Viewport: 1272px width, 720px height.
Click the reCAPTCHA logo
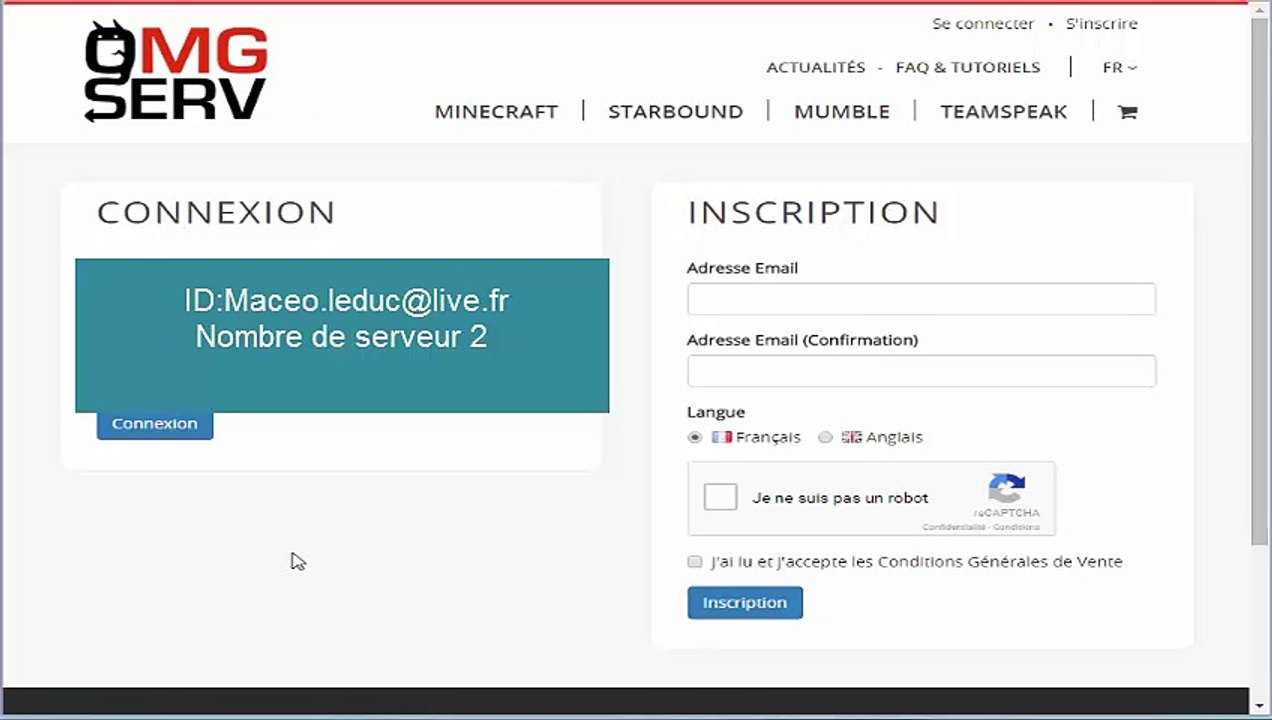(1006, 488)
